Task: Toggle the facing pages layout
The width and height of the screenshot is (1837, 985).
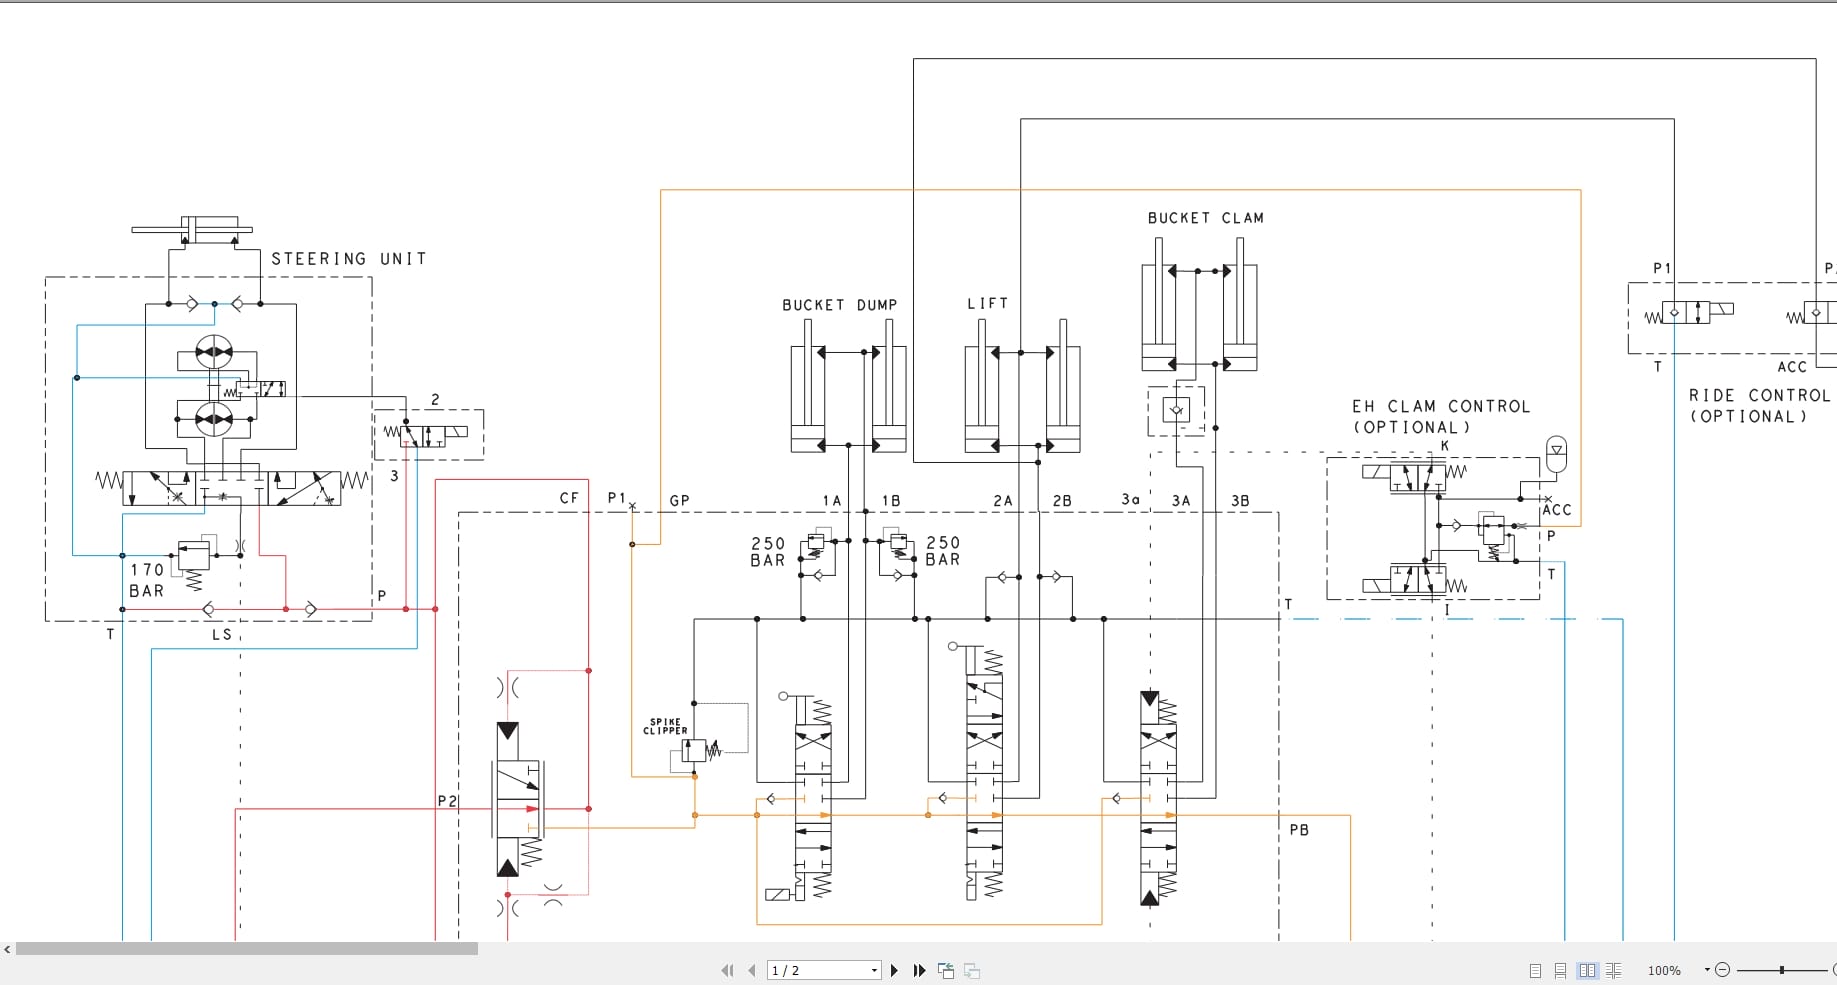Action: click(1589, 969)
